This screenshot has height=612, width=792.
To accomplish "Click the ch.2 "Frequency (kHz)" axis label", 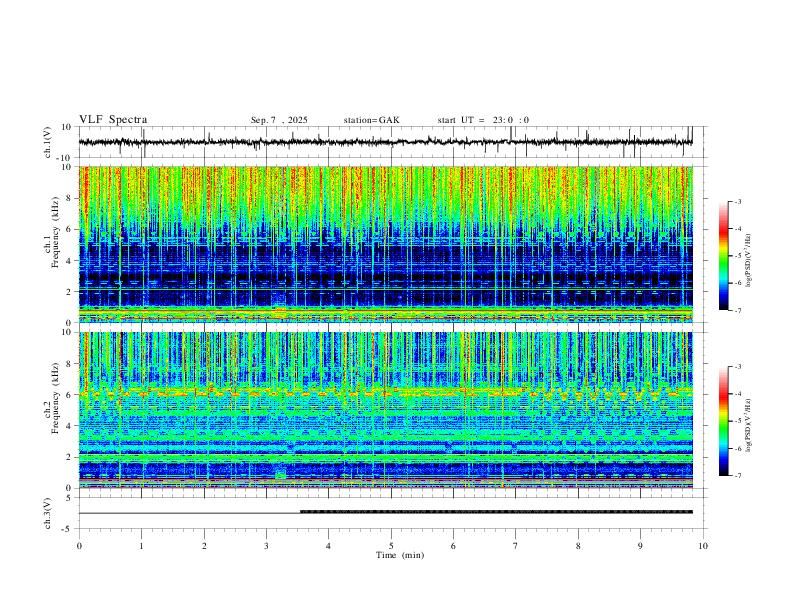I will click(x=55, y=398).
